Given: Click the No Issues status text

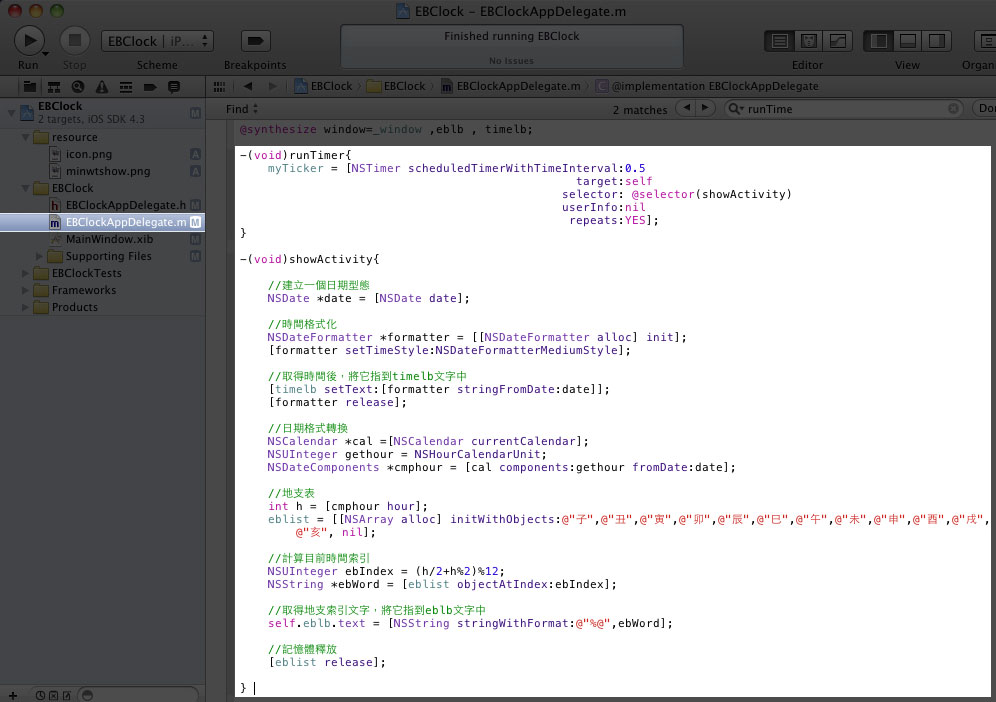Looking at the screenshot, I should click(511, 61).
